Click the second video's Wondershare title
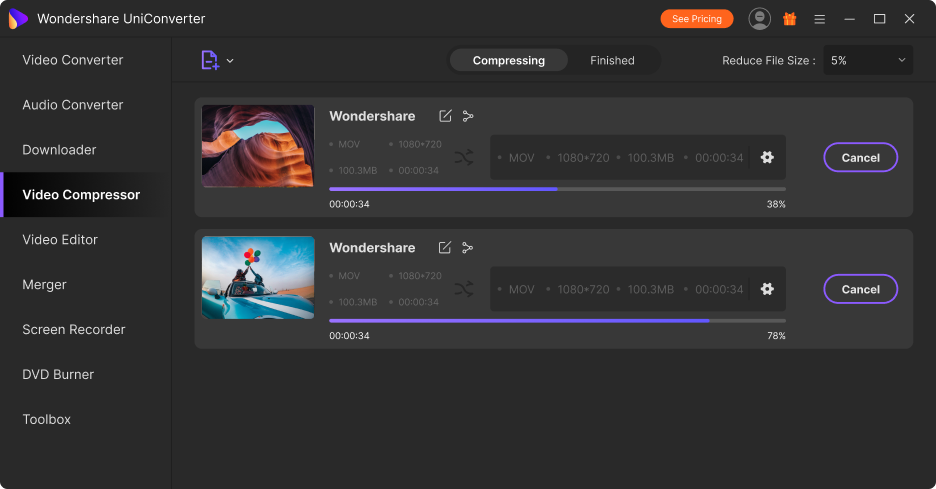The width and height of the screenshot is (936, 489). [372, 247]
